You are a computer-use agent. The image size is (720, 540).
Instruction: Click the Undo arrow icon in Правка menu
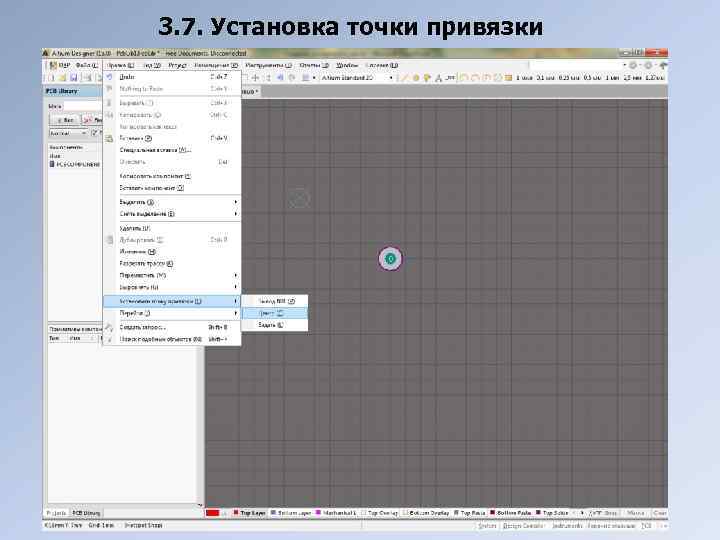109,77
